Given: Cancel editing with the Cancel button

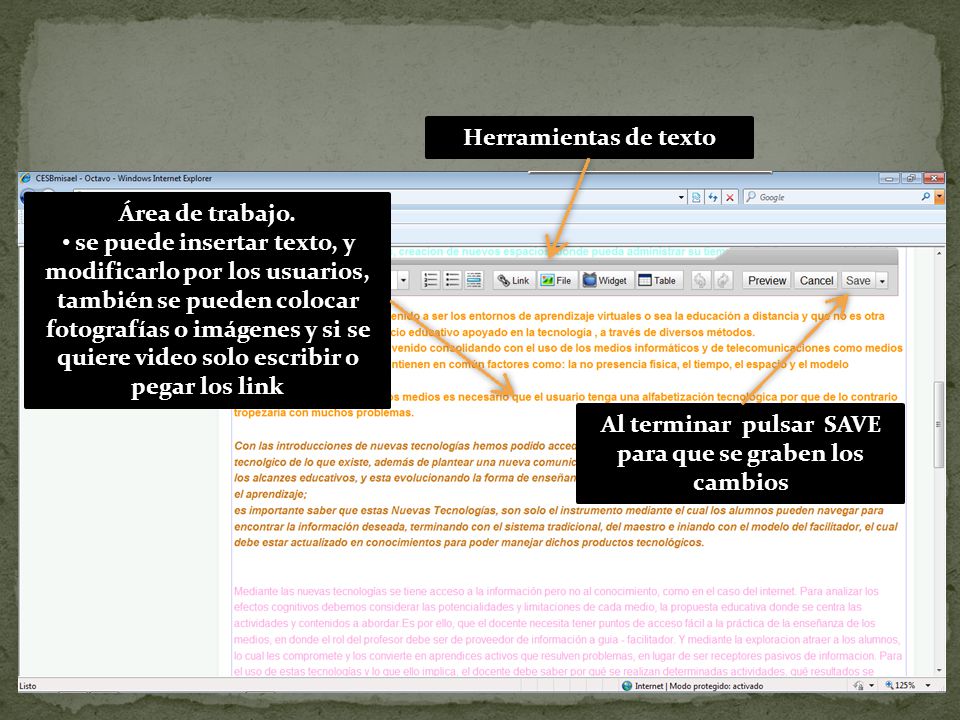Looking at the screenshot, I should (816, 280).
